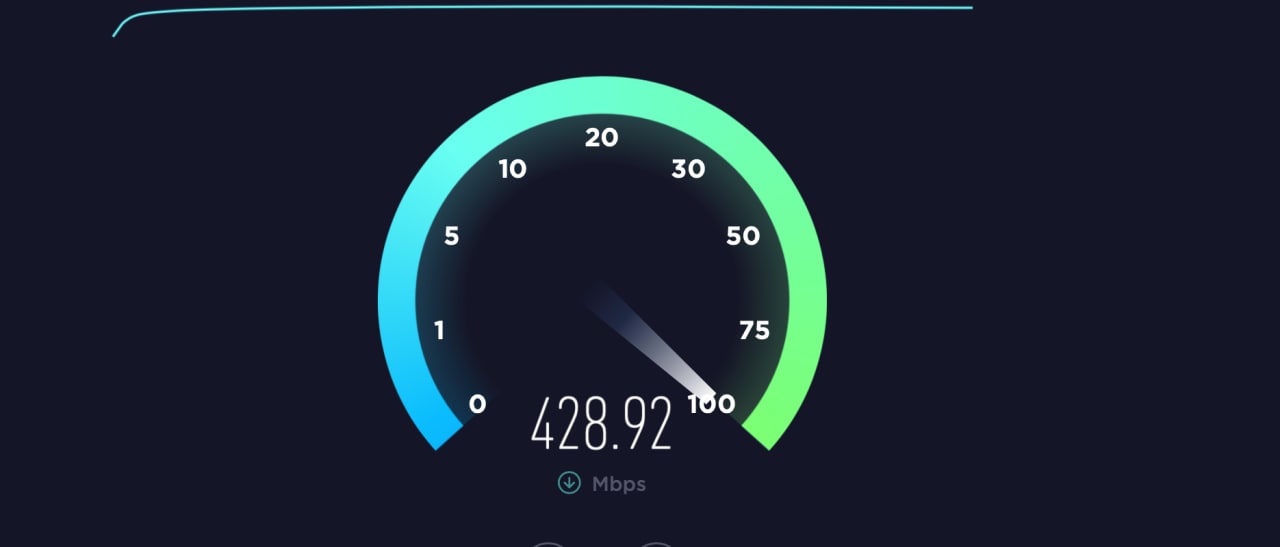Click the right circular icon below Mbps
Screen dimensions: 1280x547
click(656, 545)
